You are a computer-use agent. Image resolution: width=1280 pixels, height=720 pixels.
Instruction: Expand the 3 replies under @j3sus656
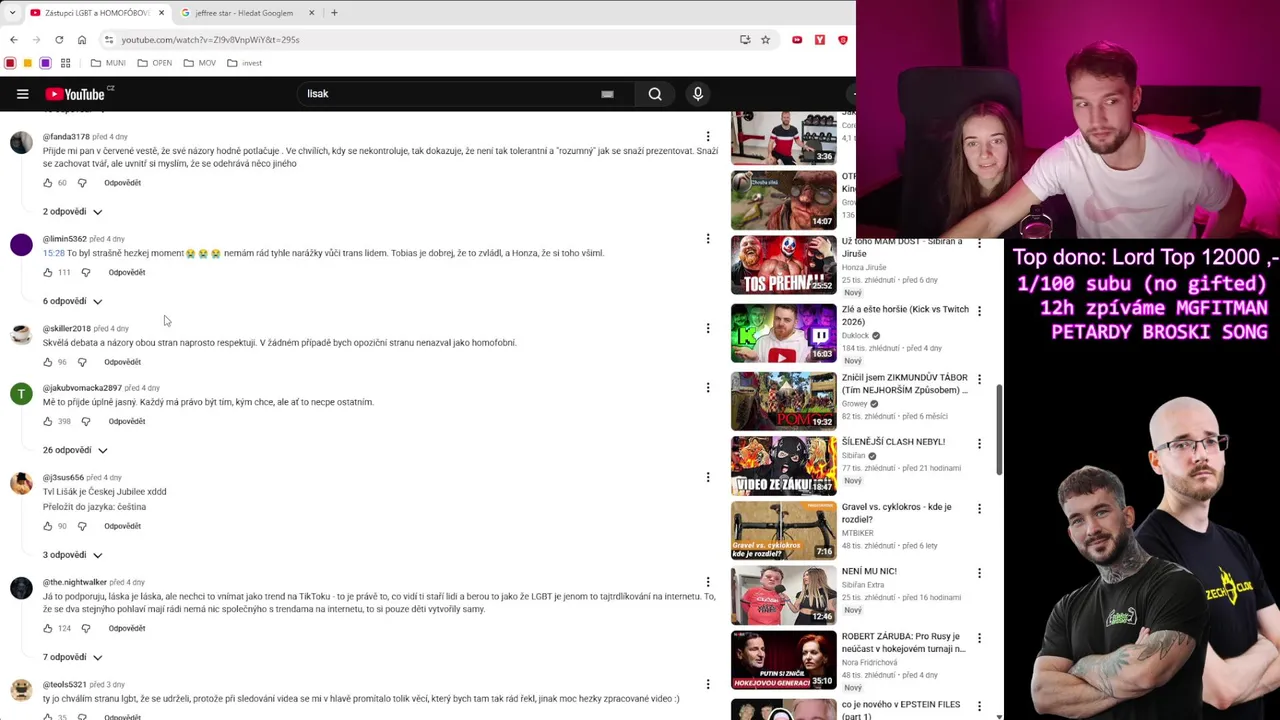click(72, 555)
